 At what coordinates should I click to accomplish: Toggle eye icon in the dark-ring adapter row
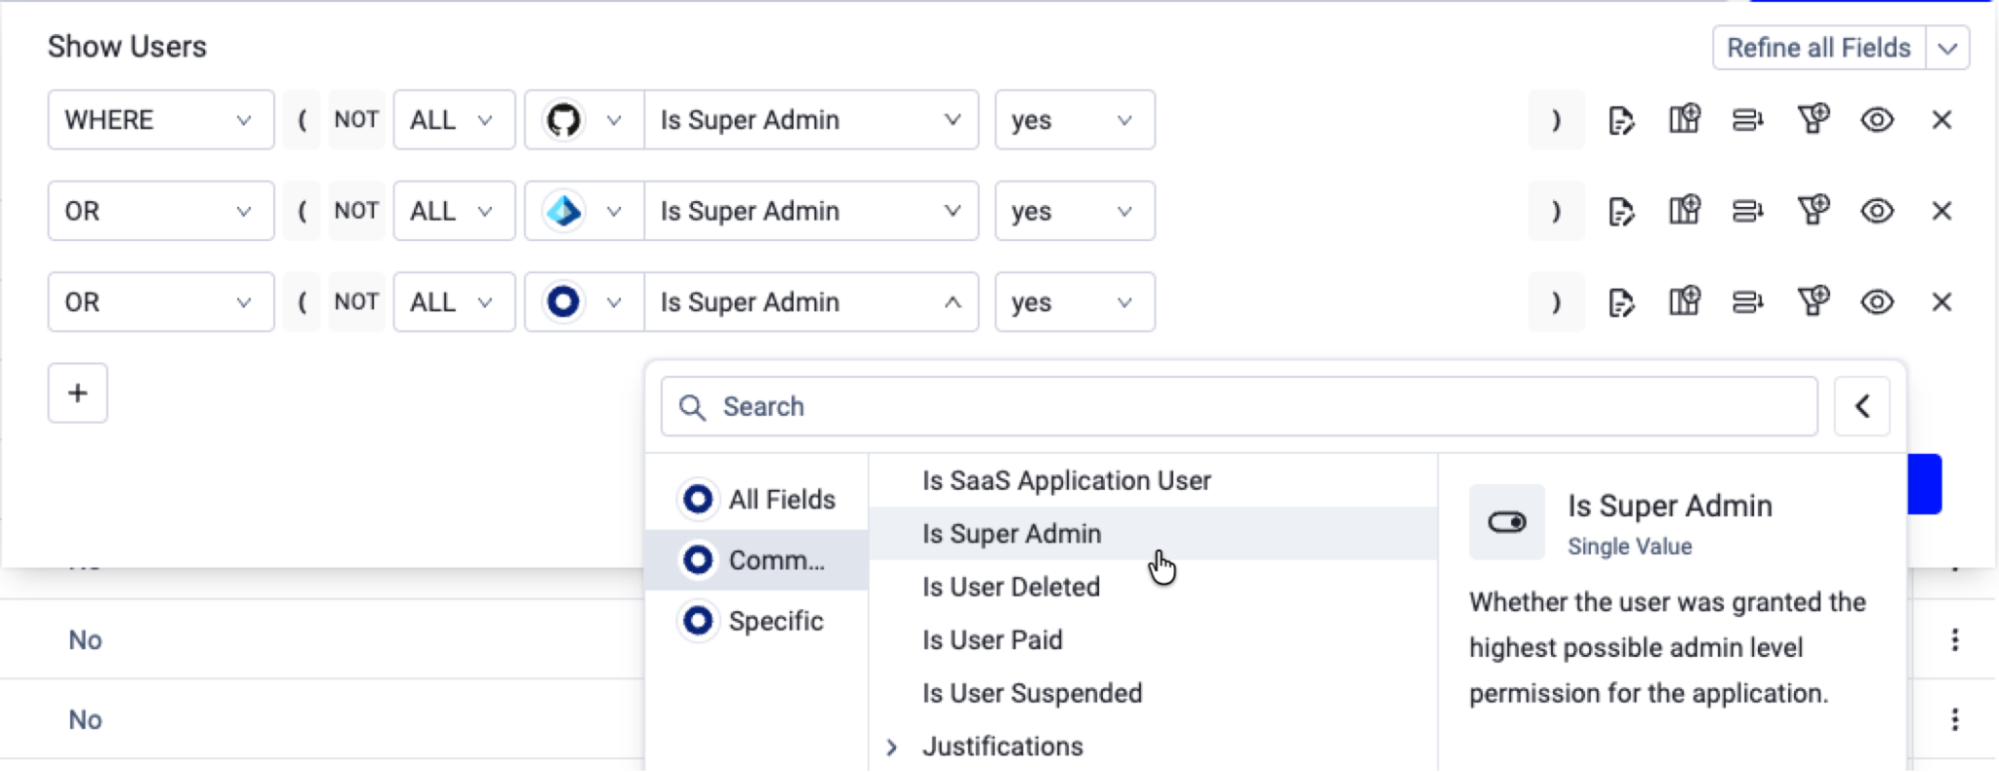point(1877,302)
